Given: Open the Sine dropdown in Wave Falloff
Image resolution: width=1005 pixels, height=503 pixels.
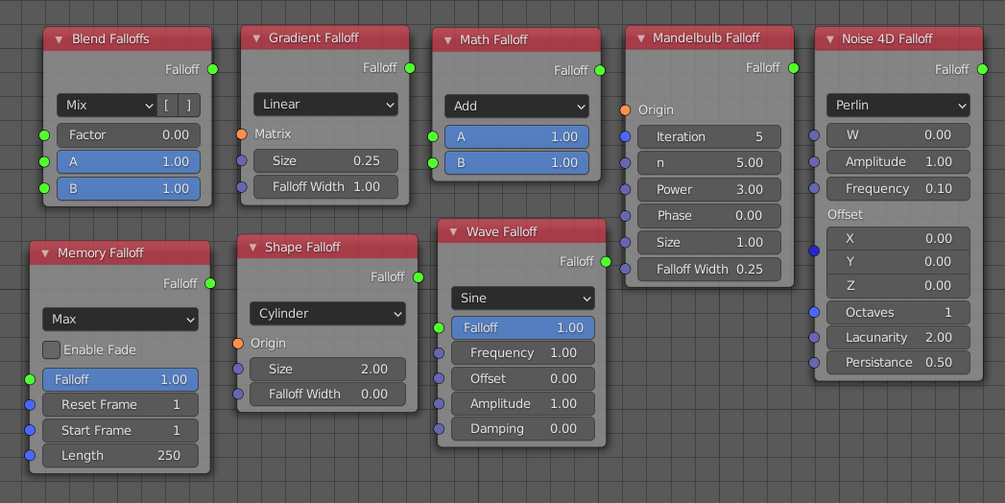Looking at the screenshot, I should click(x=523, y=298).
